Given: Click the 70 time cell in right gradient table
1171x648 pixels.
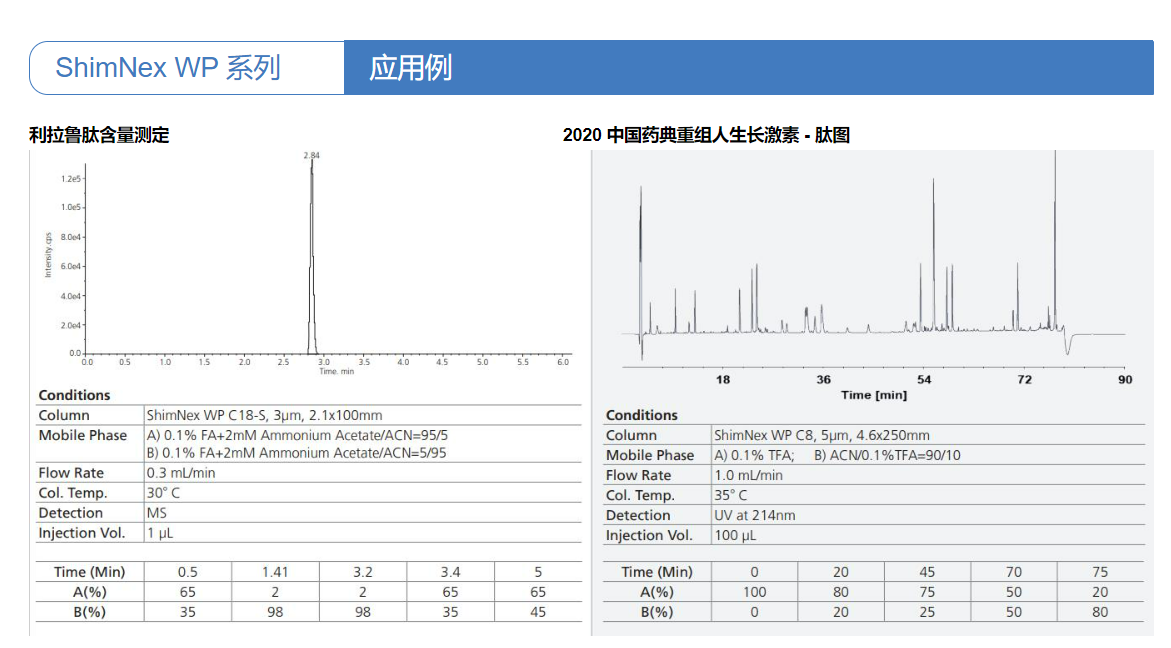Looking at the screenshot, I should pos(1014,572).
